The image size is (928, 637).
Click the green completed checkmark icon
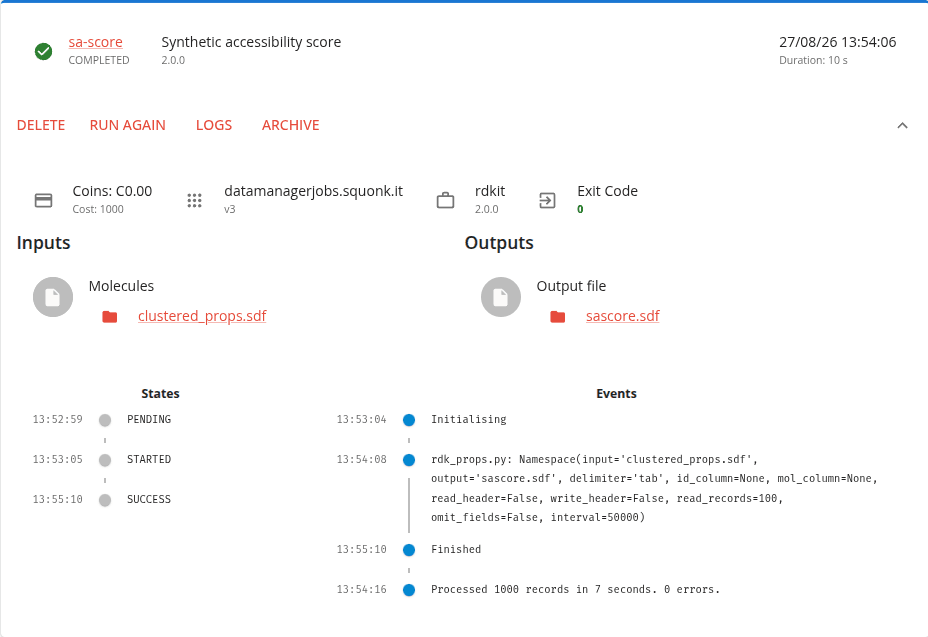tap(43, 52)
